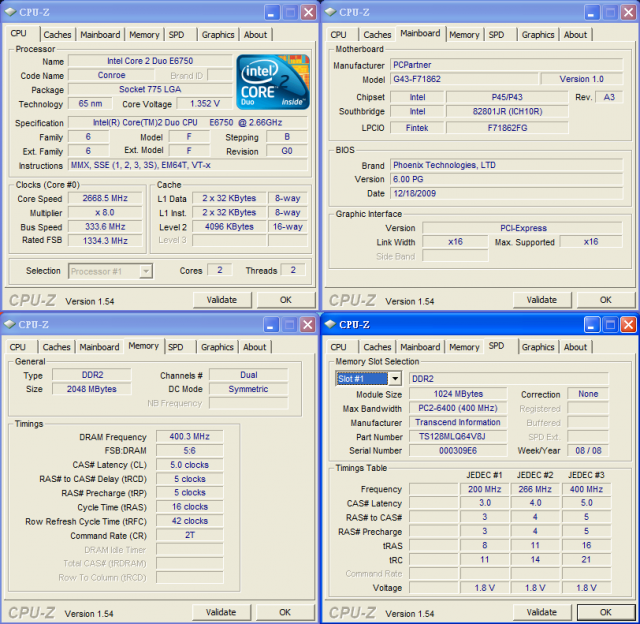Select Graphics tab in Mainboard window
640x624 pixels.
point(538,35)
